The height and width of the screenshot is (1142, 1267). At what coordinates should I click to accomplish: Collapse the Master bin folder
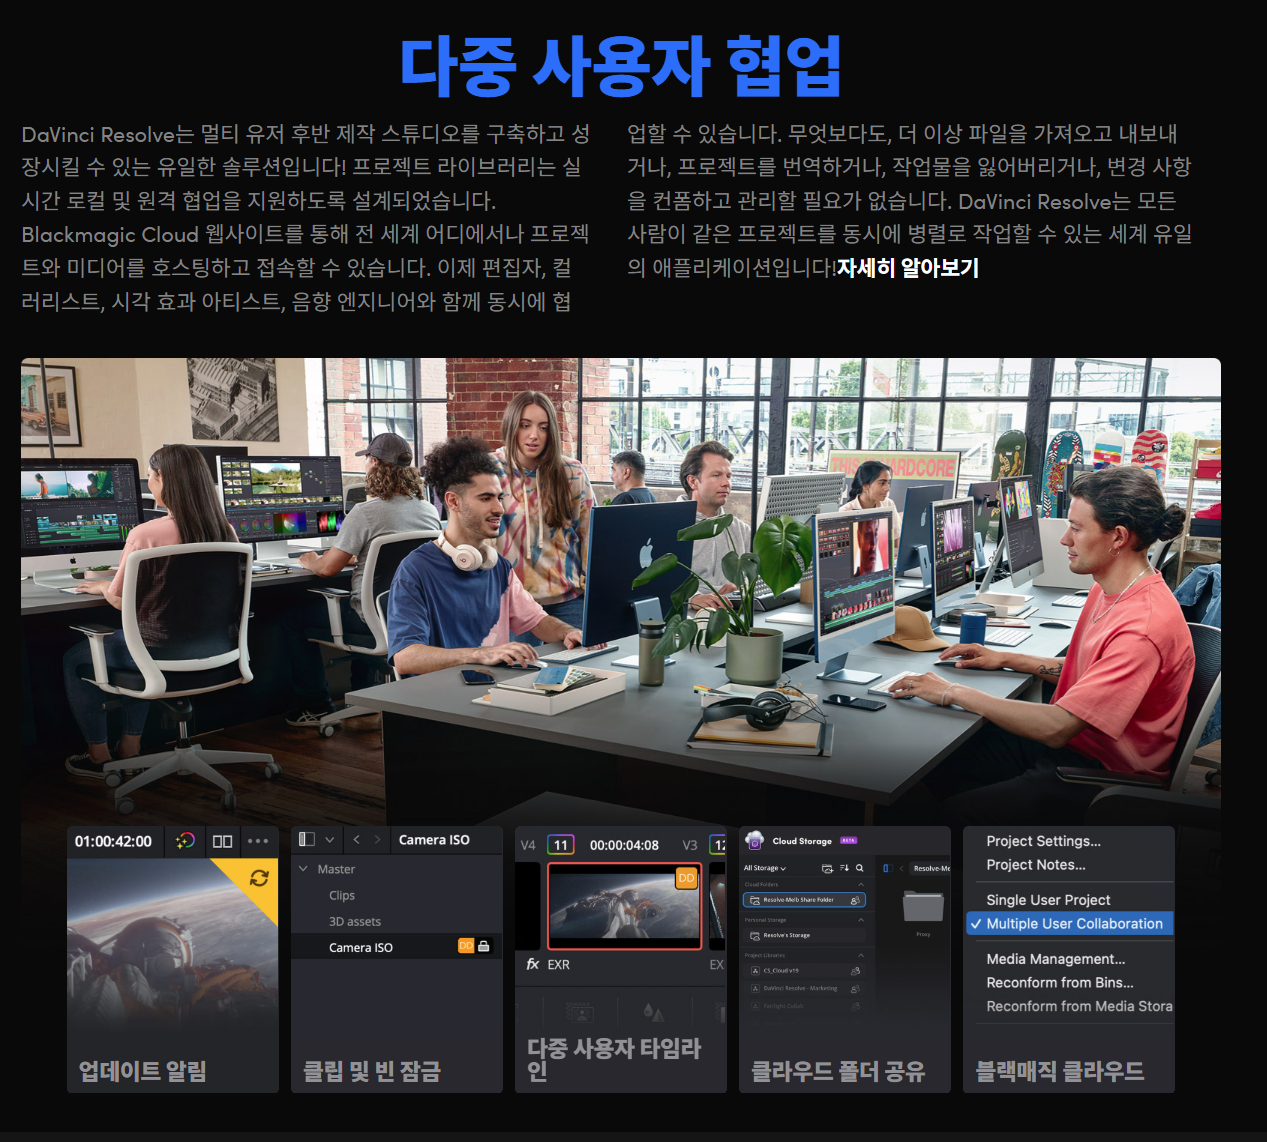304,869
